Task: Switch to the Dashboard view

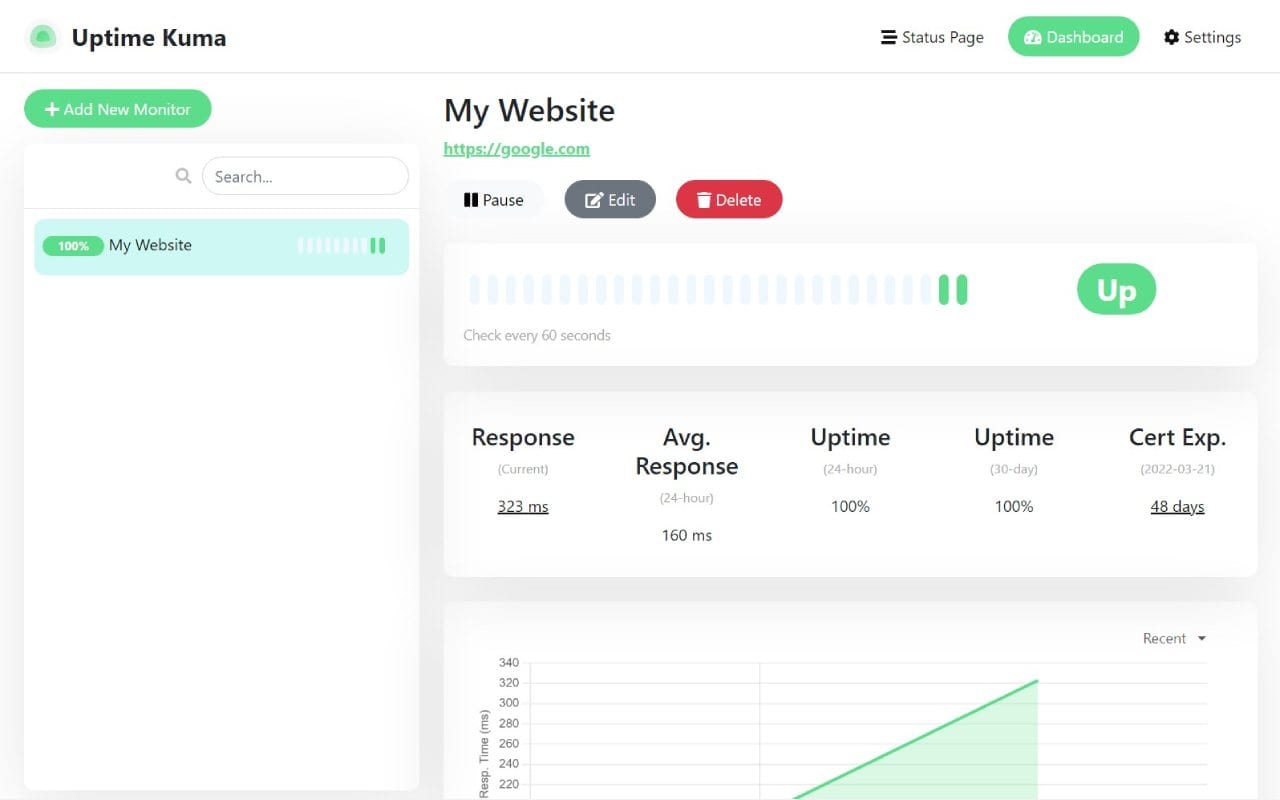Action: pyautogui.click(x=1073, y=37)
